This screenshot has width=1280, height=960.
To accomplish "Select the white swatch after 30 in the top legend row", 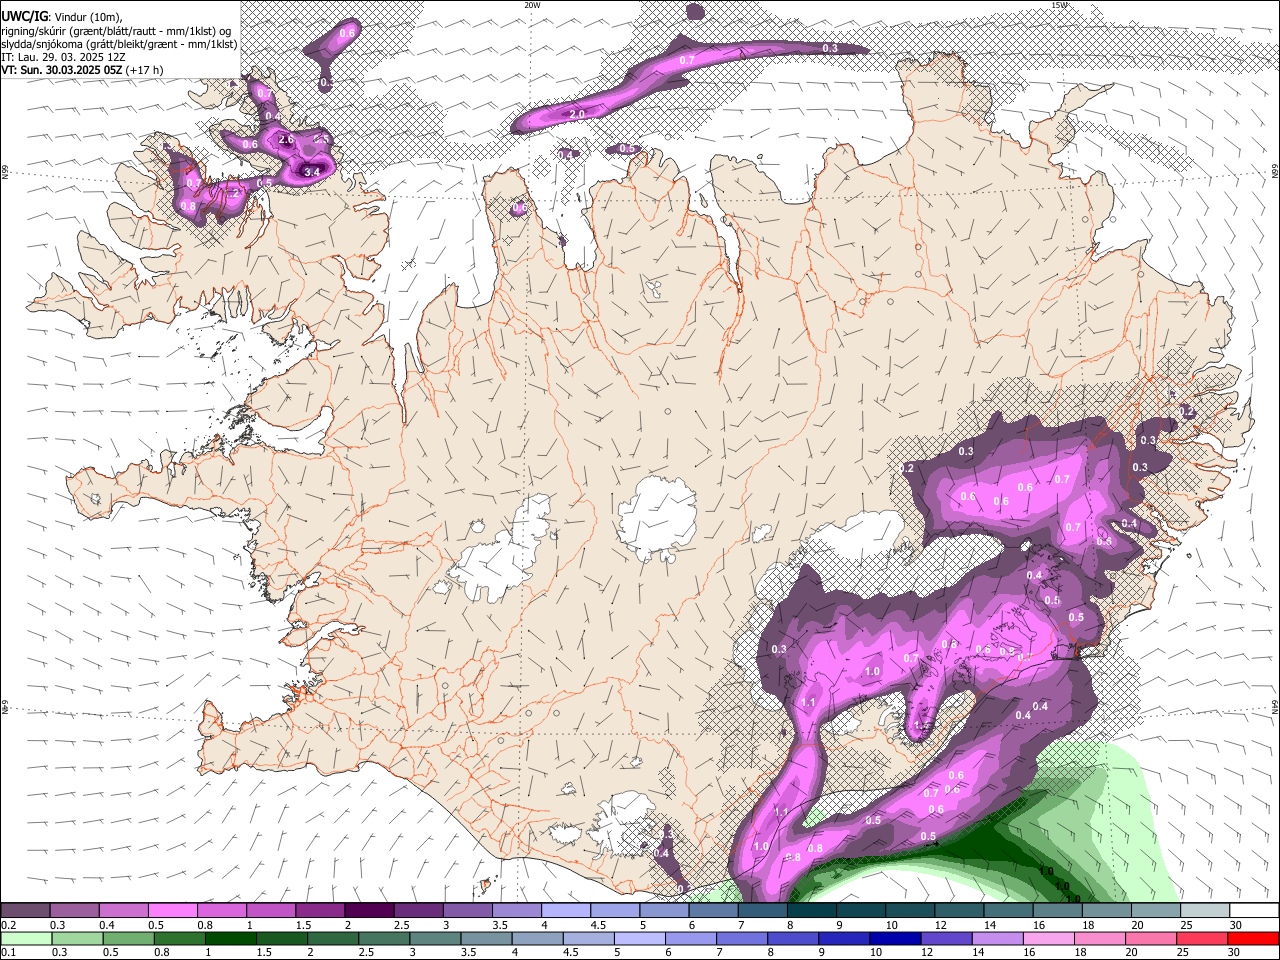I will tap(1254, 910).
